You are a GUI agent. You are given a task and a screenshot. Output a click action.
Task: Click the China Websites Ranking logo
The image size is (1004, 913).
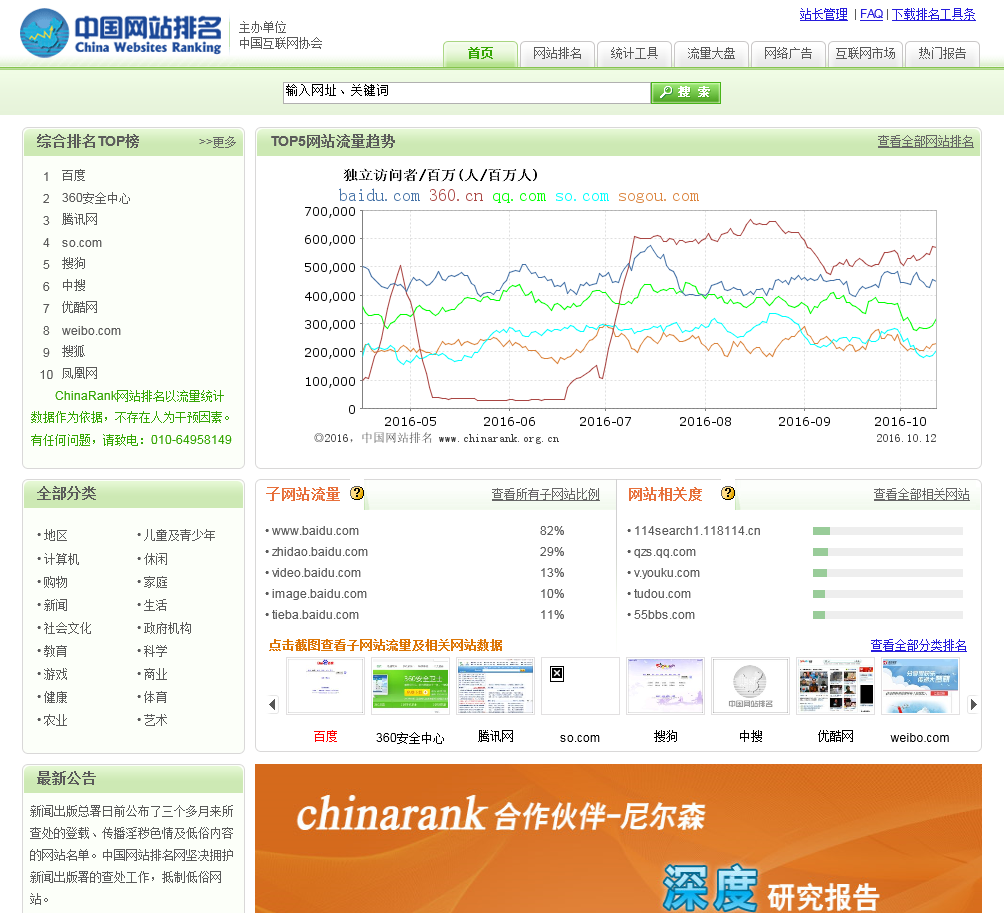(x=122, y=33)
